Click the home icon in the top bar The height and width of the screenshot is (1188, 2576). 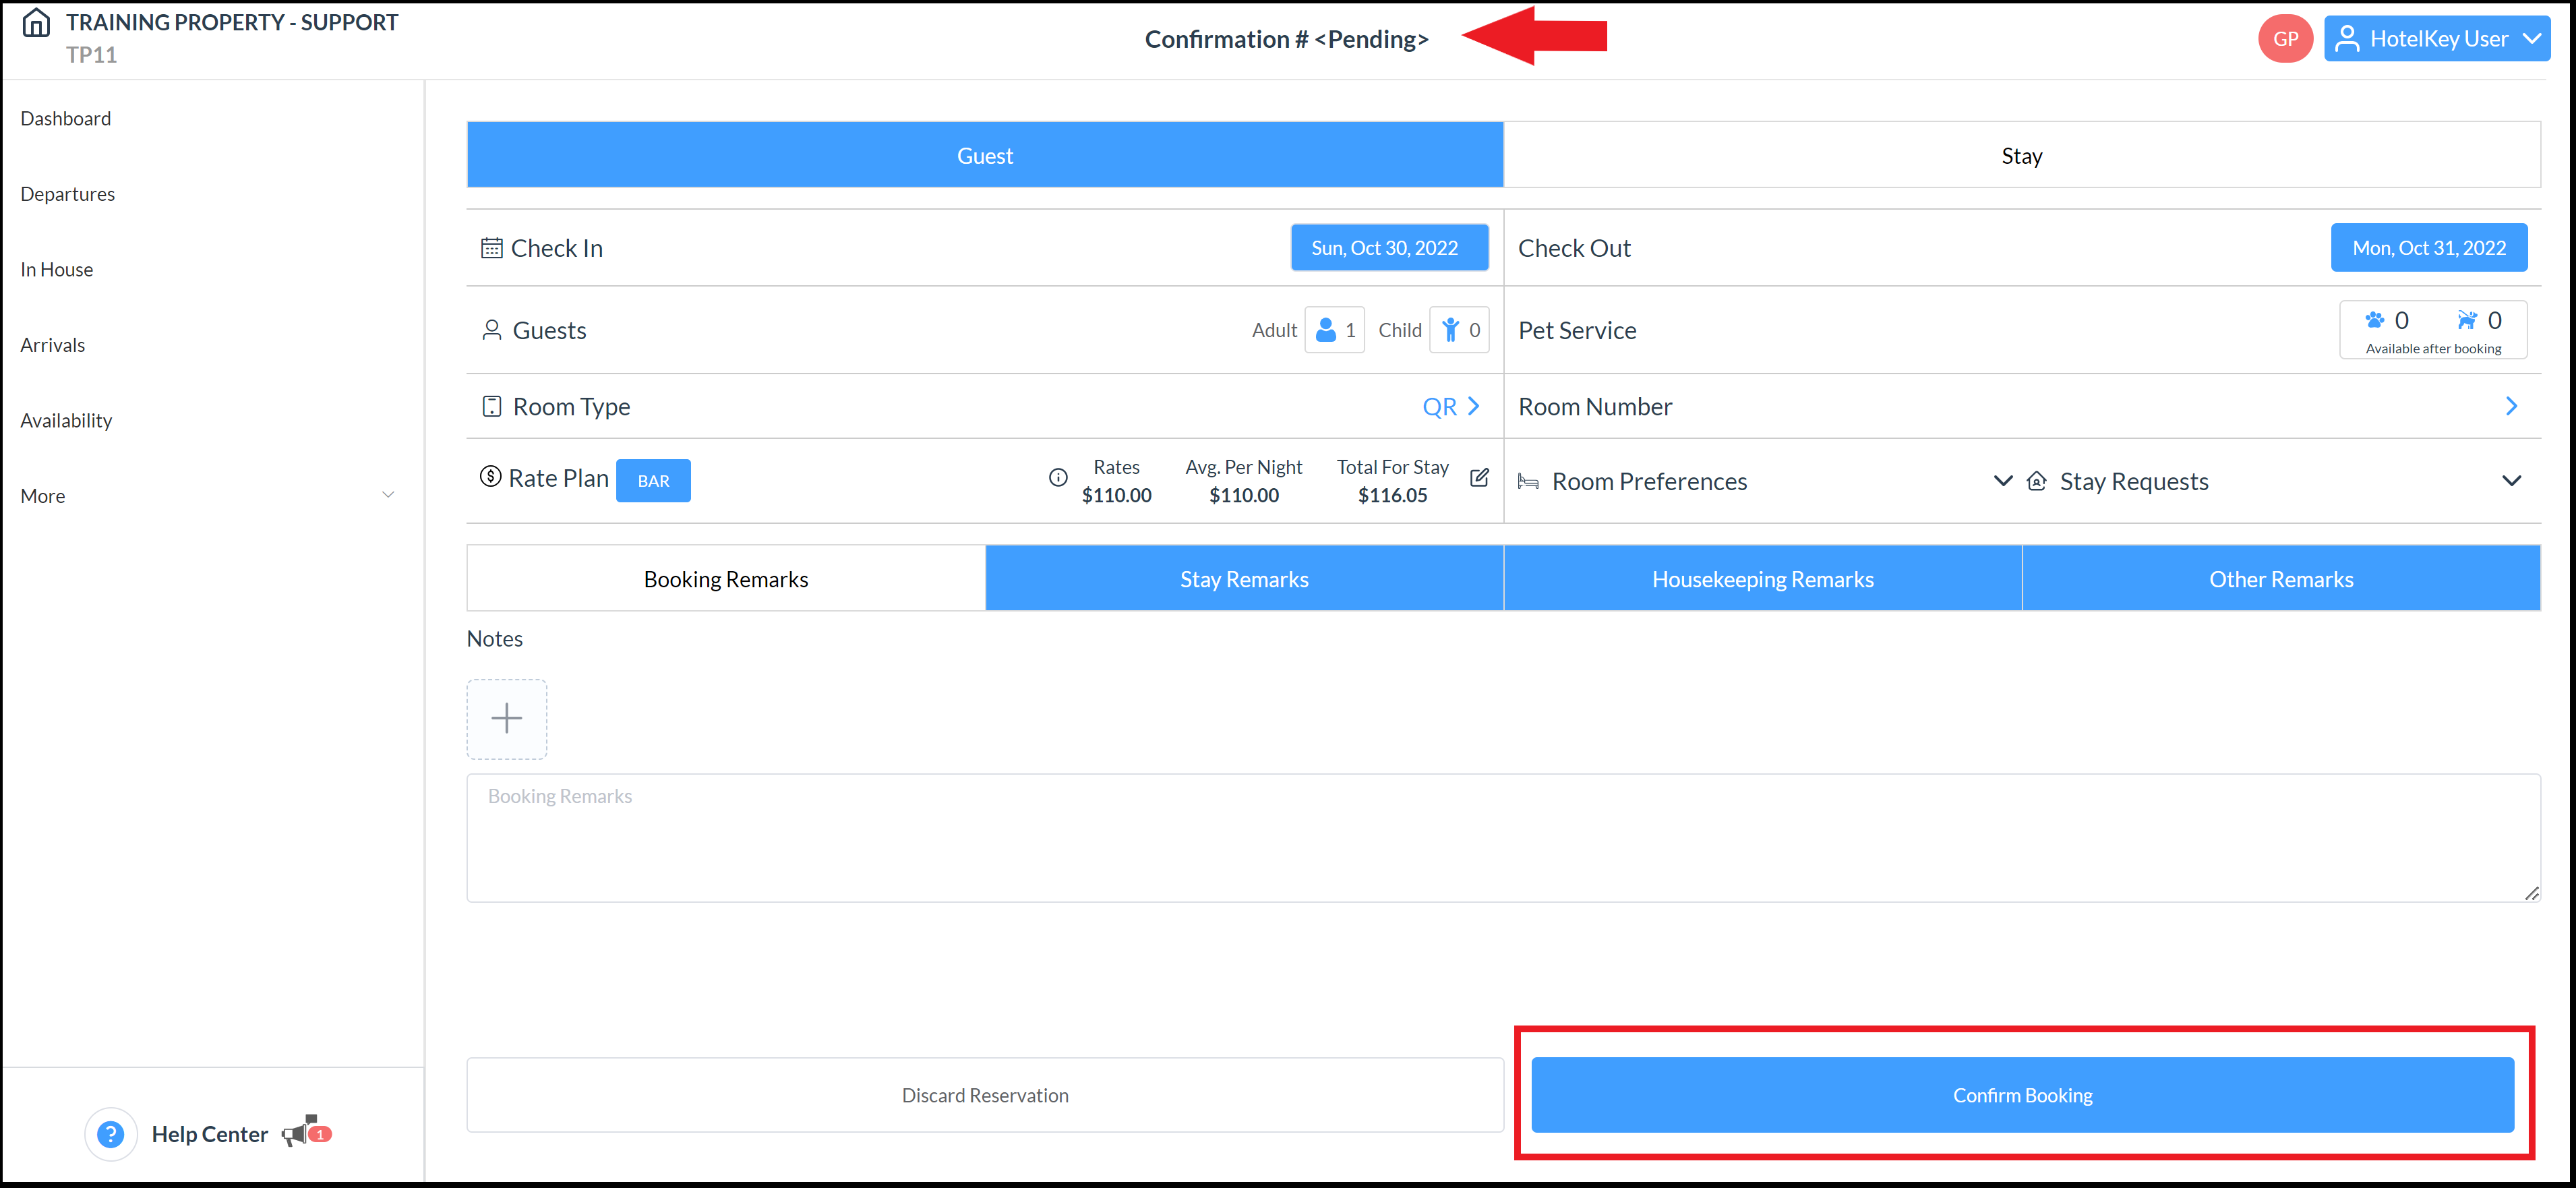point(36,22)
